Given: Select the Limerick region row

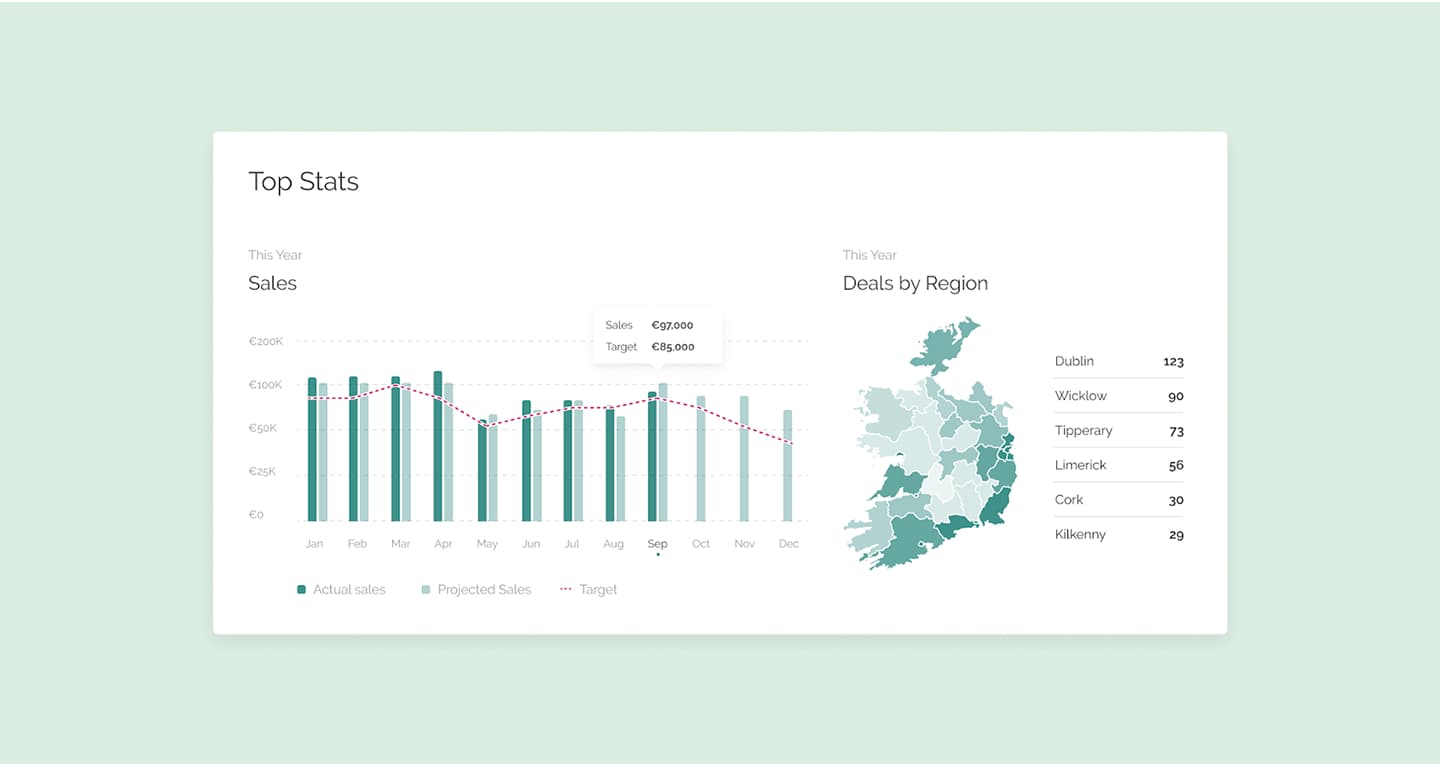Looking at the screenshot, I should tap(1119, 465).
